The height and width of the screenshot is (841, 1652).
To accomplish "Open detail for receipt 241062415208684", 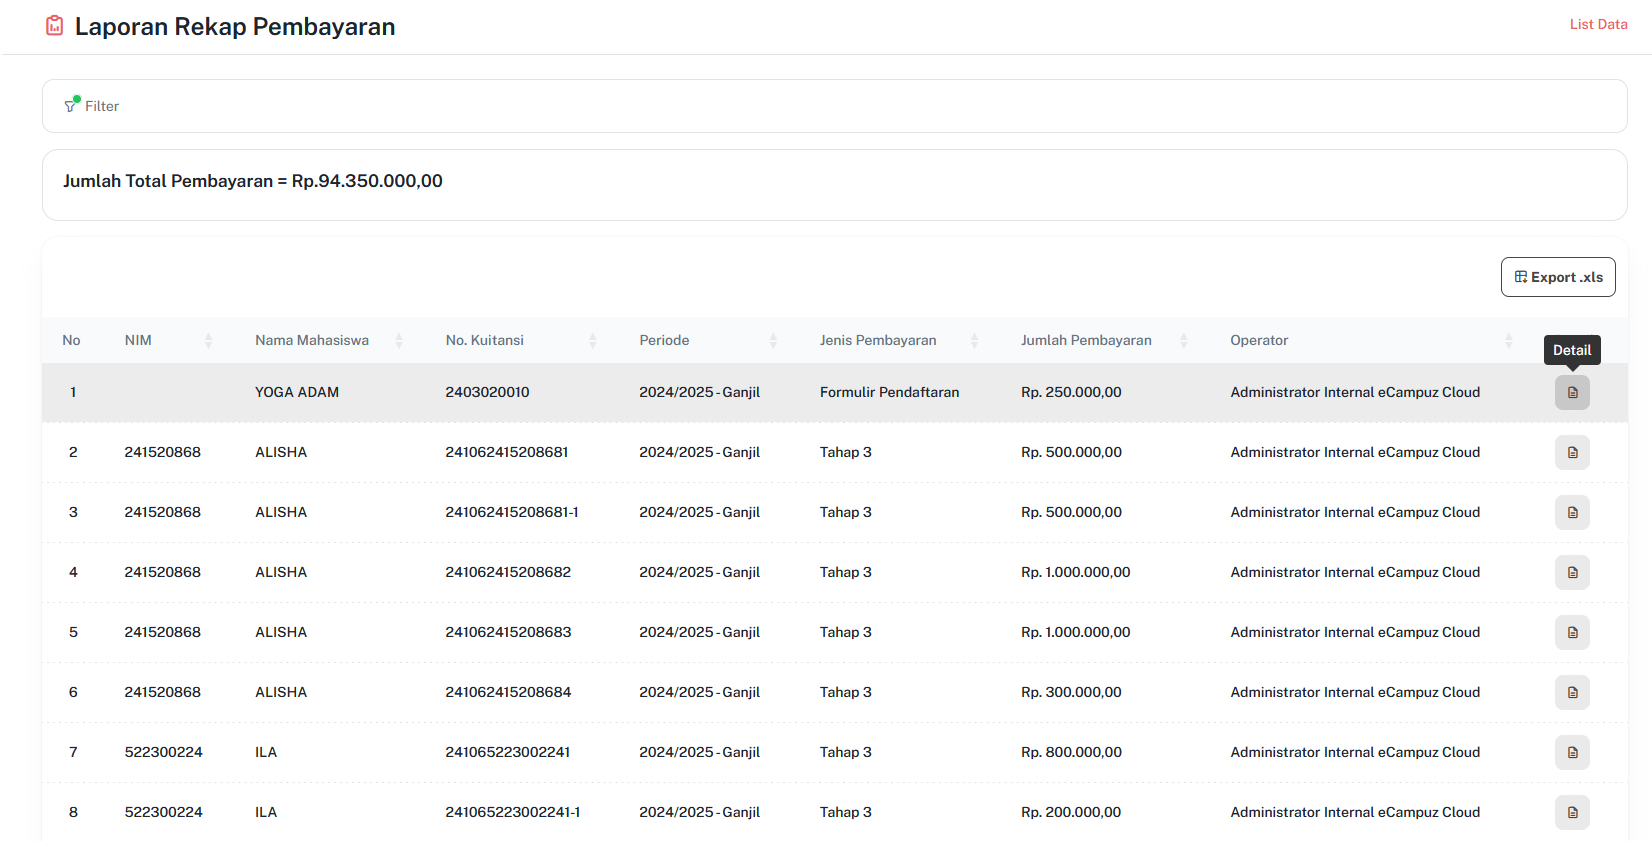I will [1572, 692].
